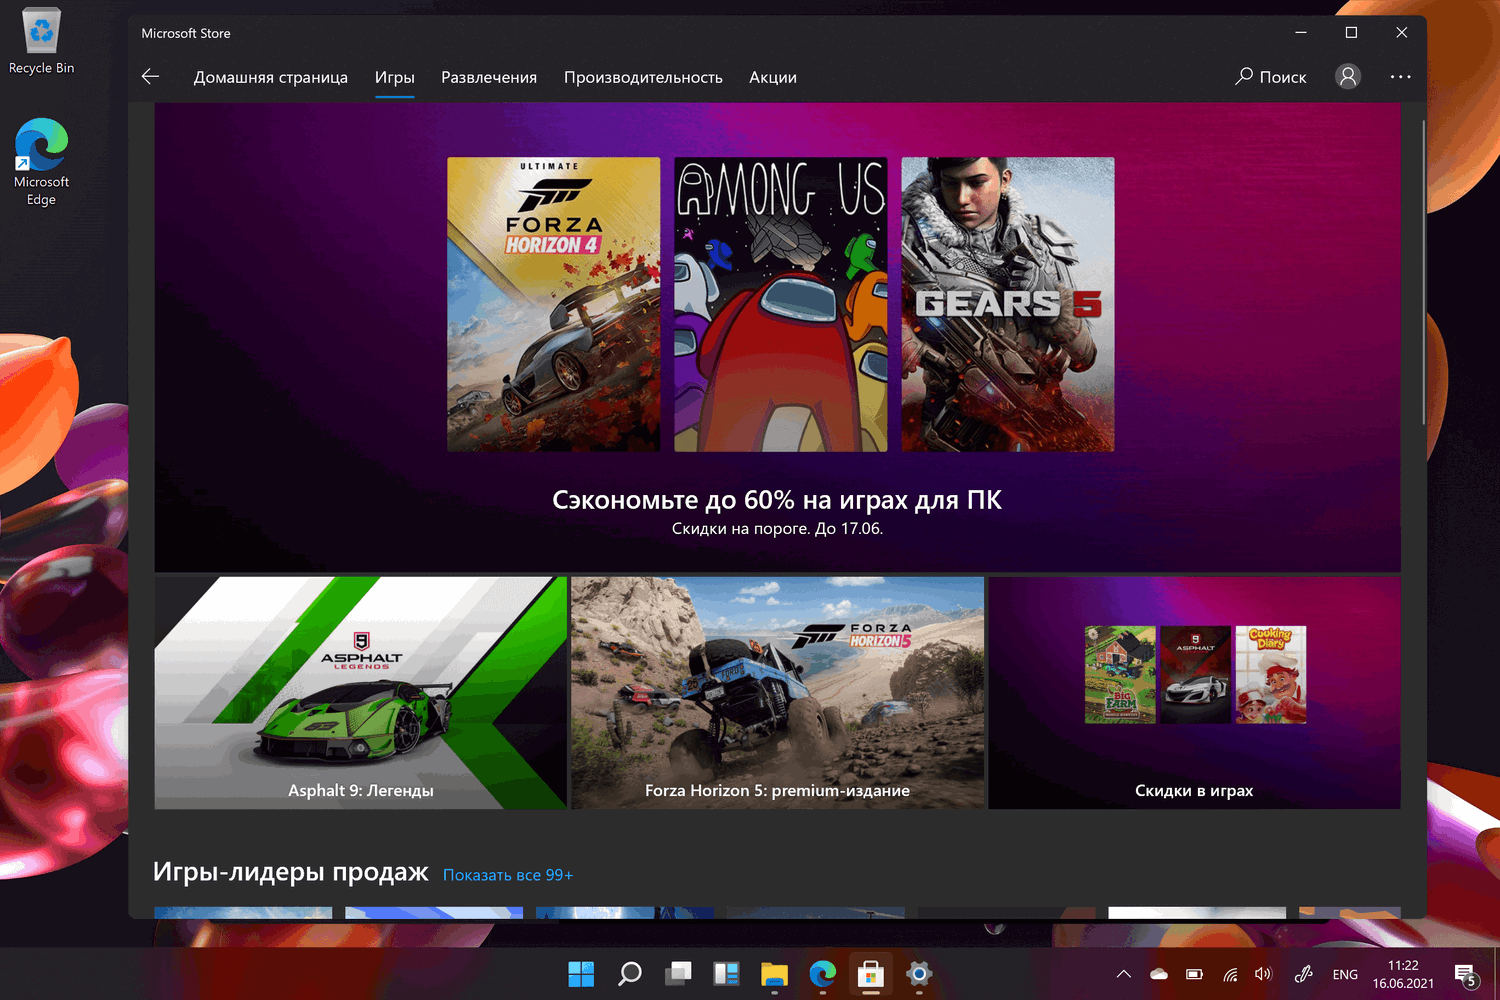Open the Windows Start menu
Viewport: 1500px width, 1000px height.
tap(581, 973)
